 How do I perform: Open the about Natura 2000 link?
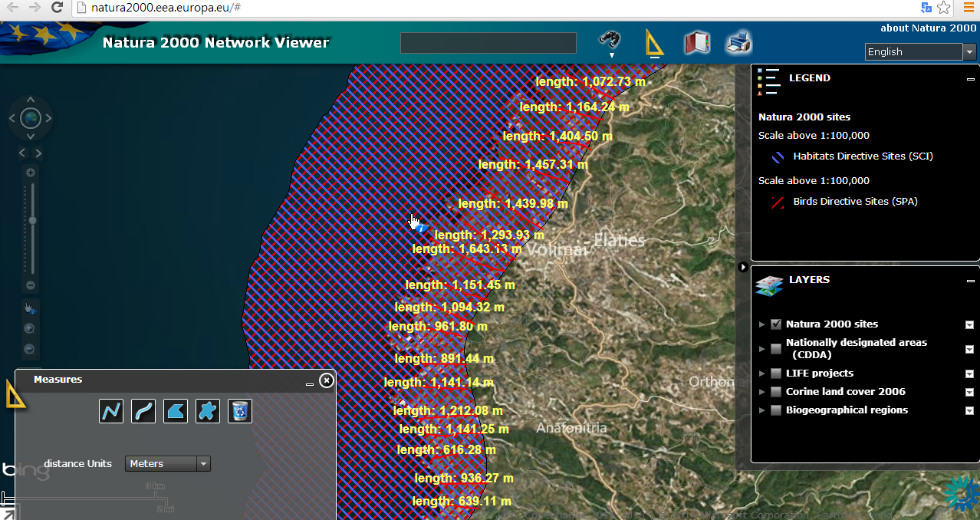(x=928, y=28)
